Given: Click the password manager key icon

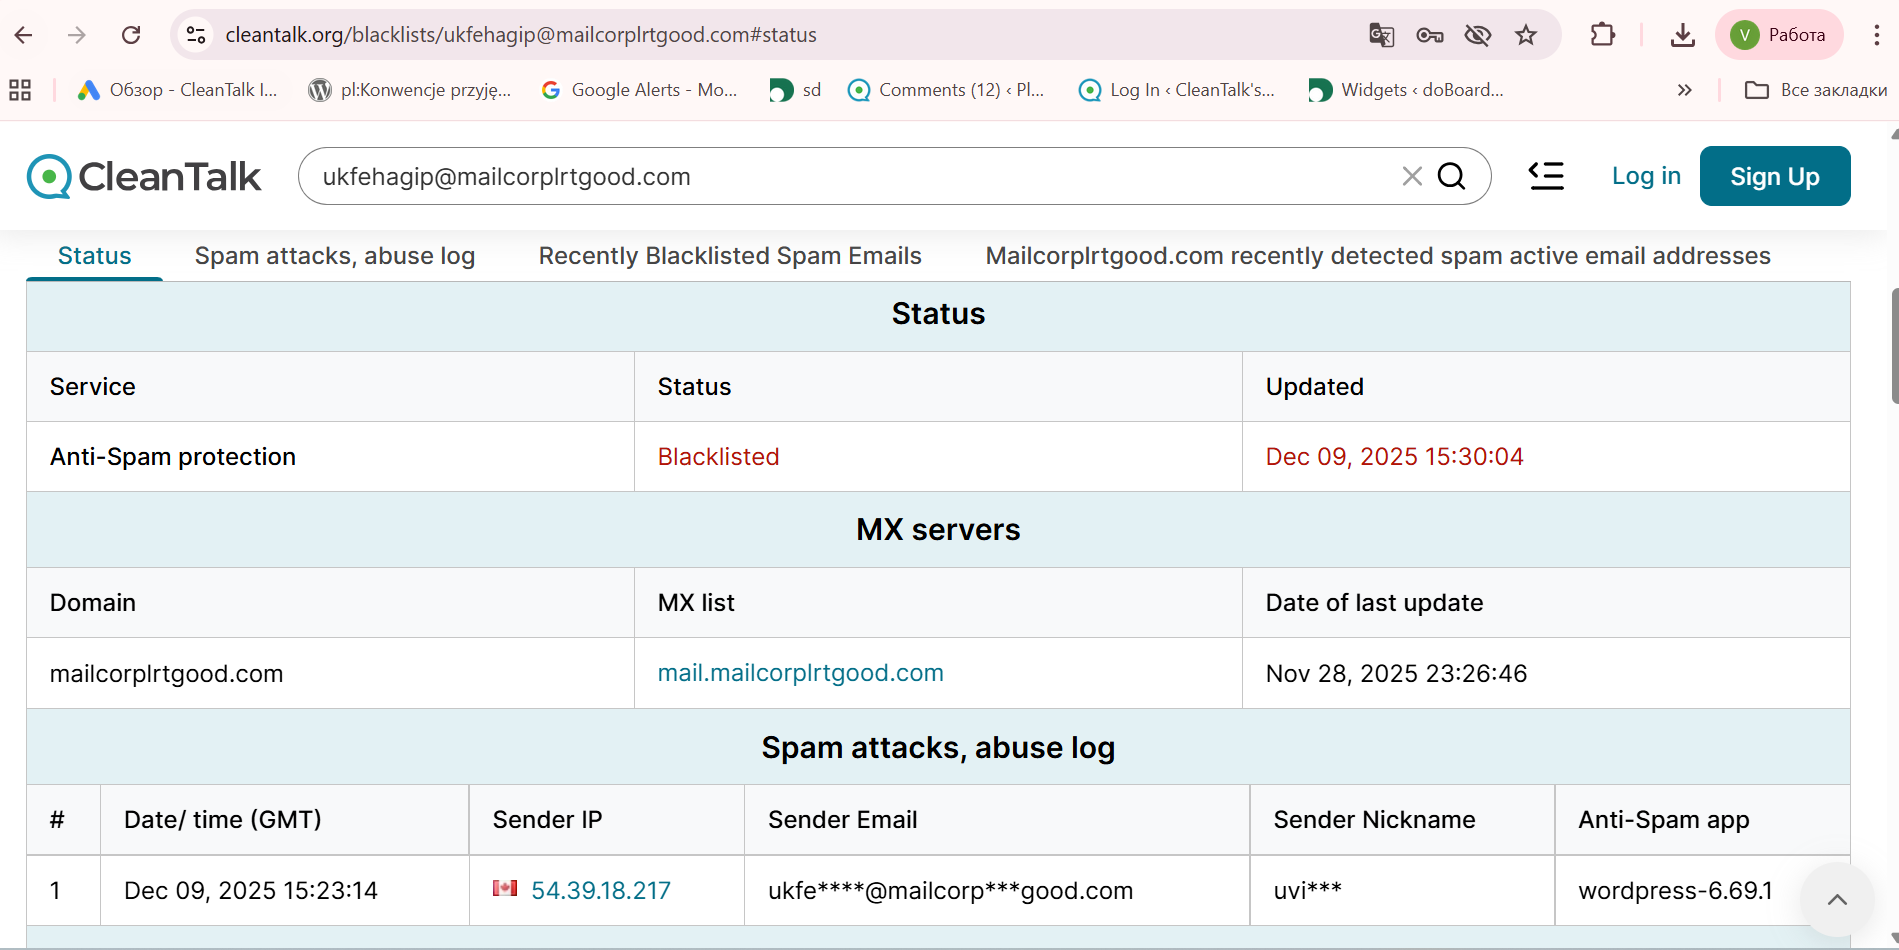Looking at the screenshot, I should [x=1429, y=35].
